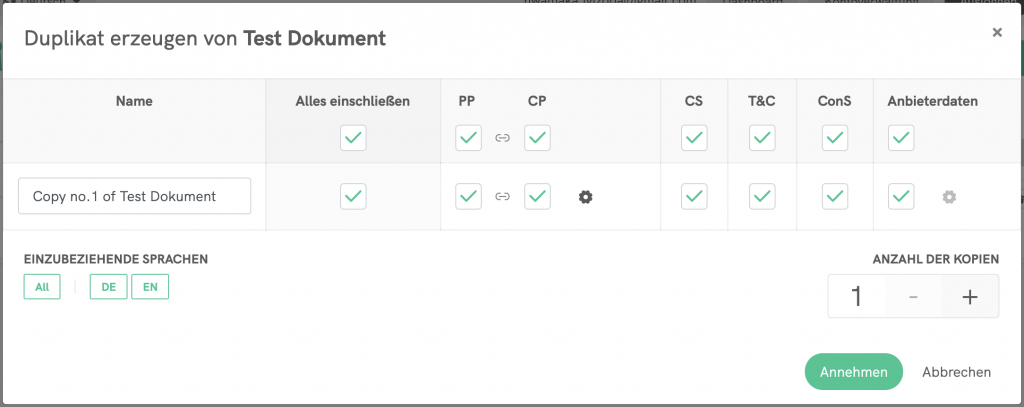Increase number of copies with plus

point(969,297)
